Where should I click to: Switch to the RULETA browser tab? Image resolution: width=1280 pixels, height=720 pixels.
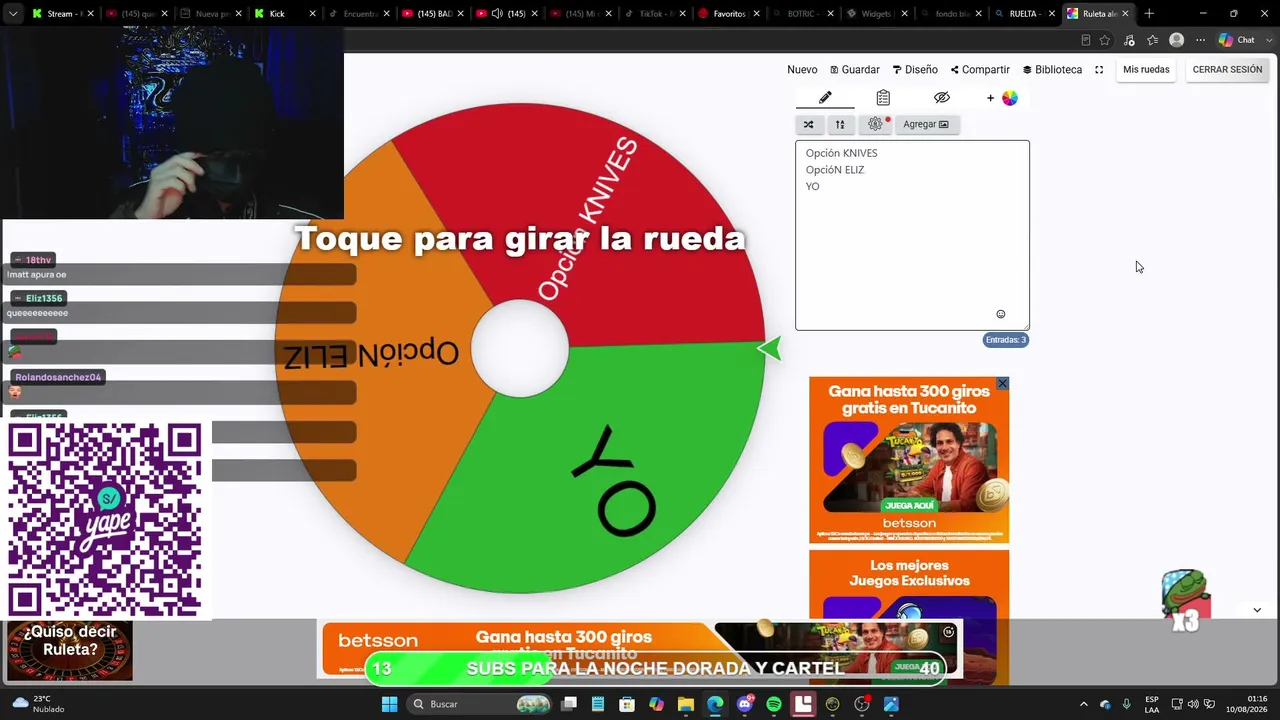pyautogui.click(x=1024, y=14)
